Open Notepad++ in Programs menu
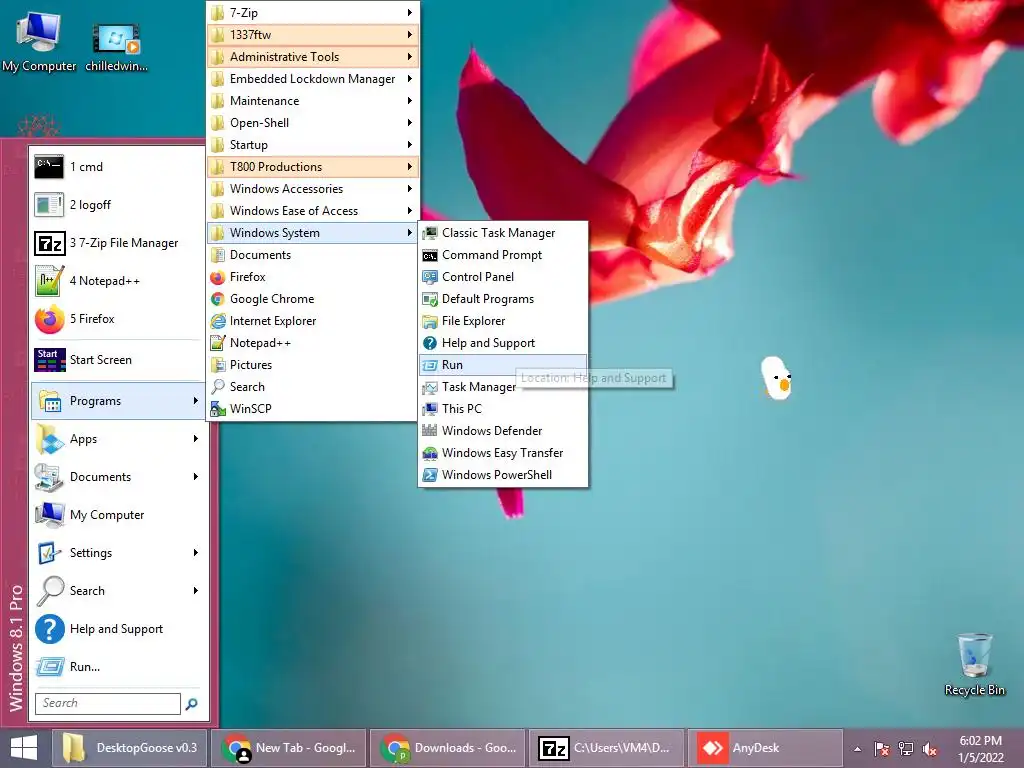This screenshot has height=768, width=1024. 313,343
